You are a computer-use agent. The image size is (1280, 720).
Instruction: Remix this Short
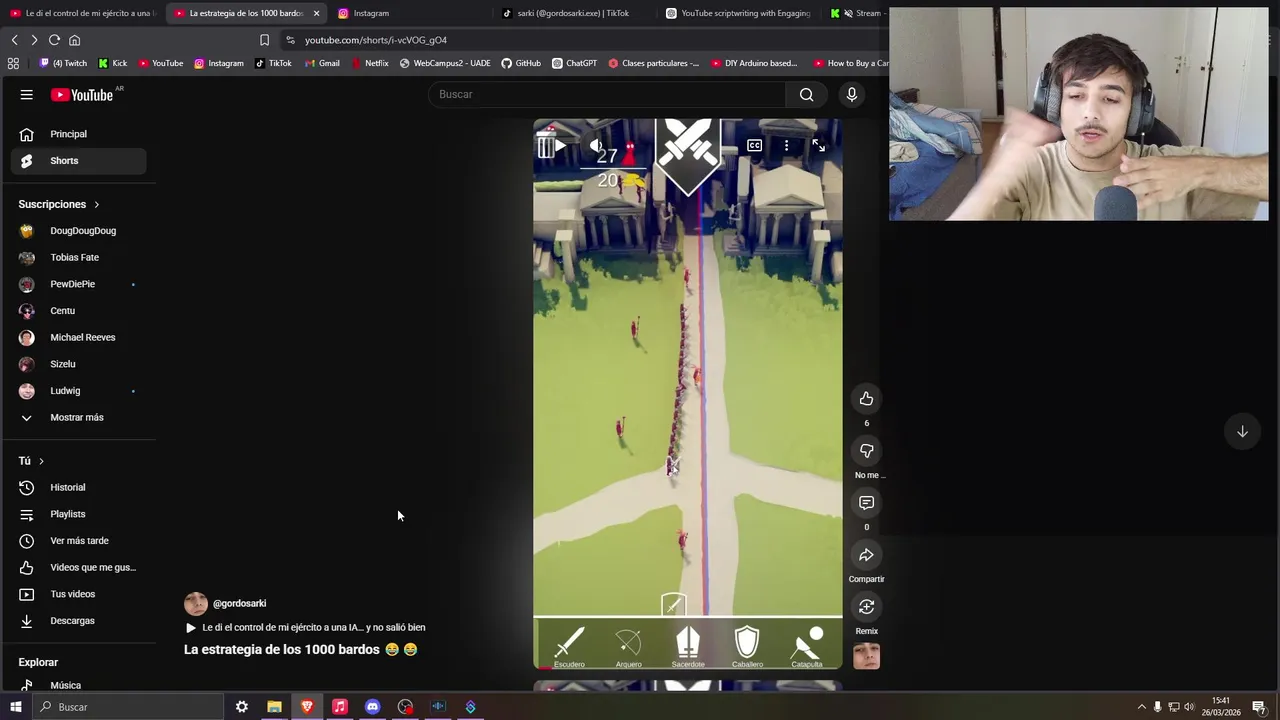[x=866, y=607]
